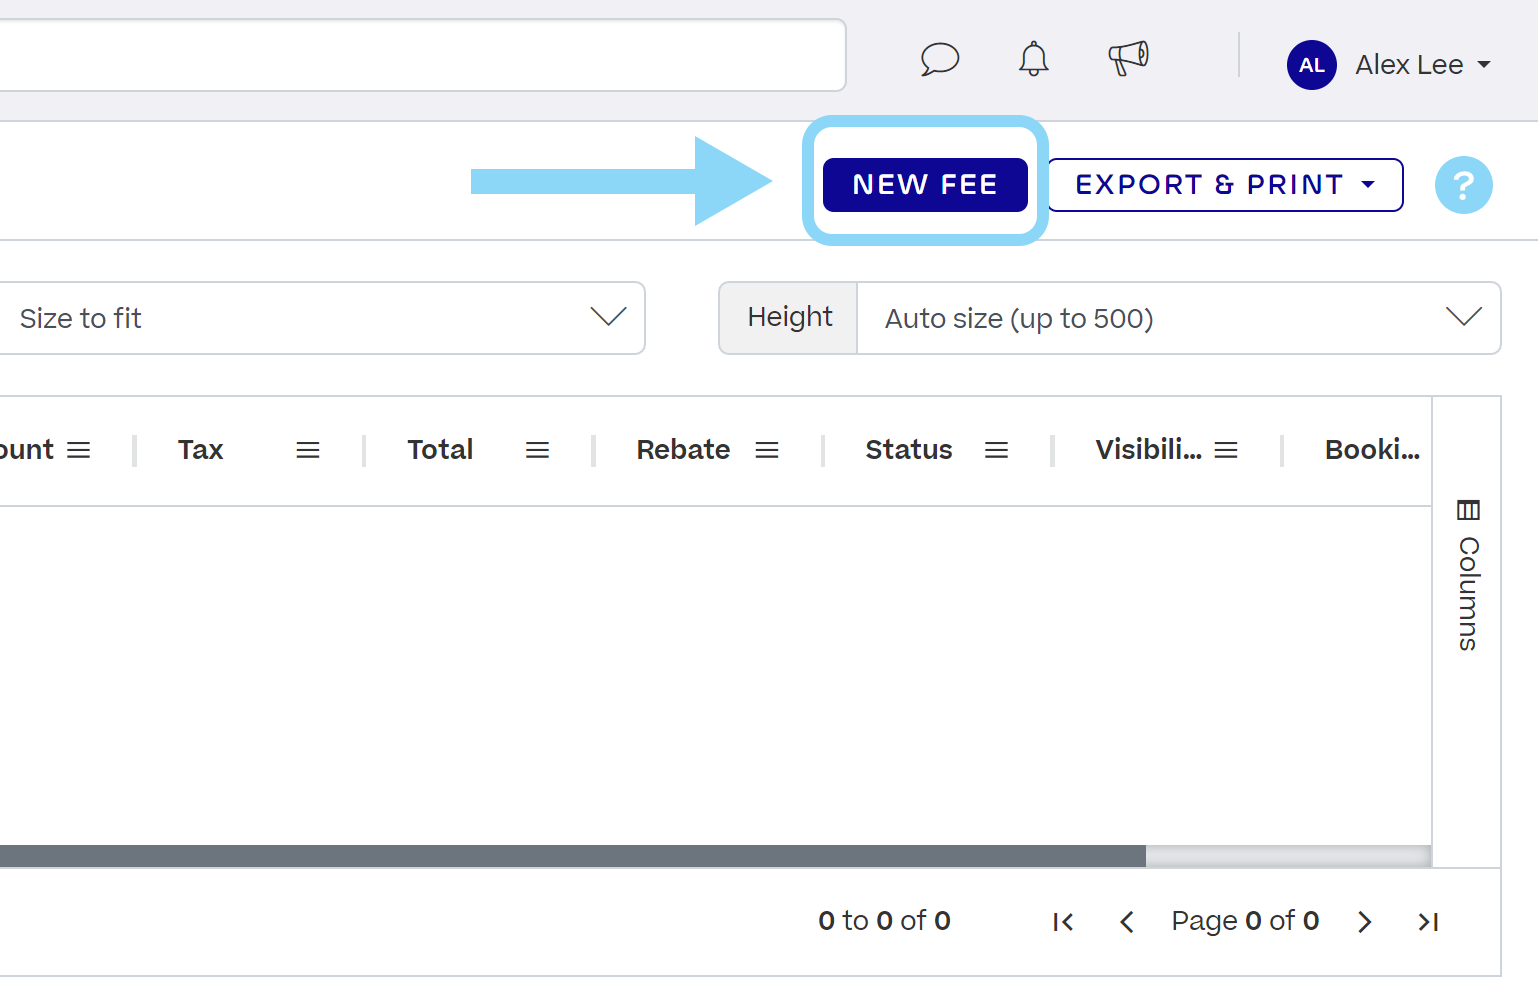Sort by the Visibility column header
Viewport: 1538px width, 983px height.
(x=1148, y=450)
